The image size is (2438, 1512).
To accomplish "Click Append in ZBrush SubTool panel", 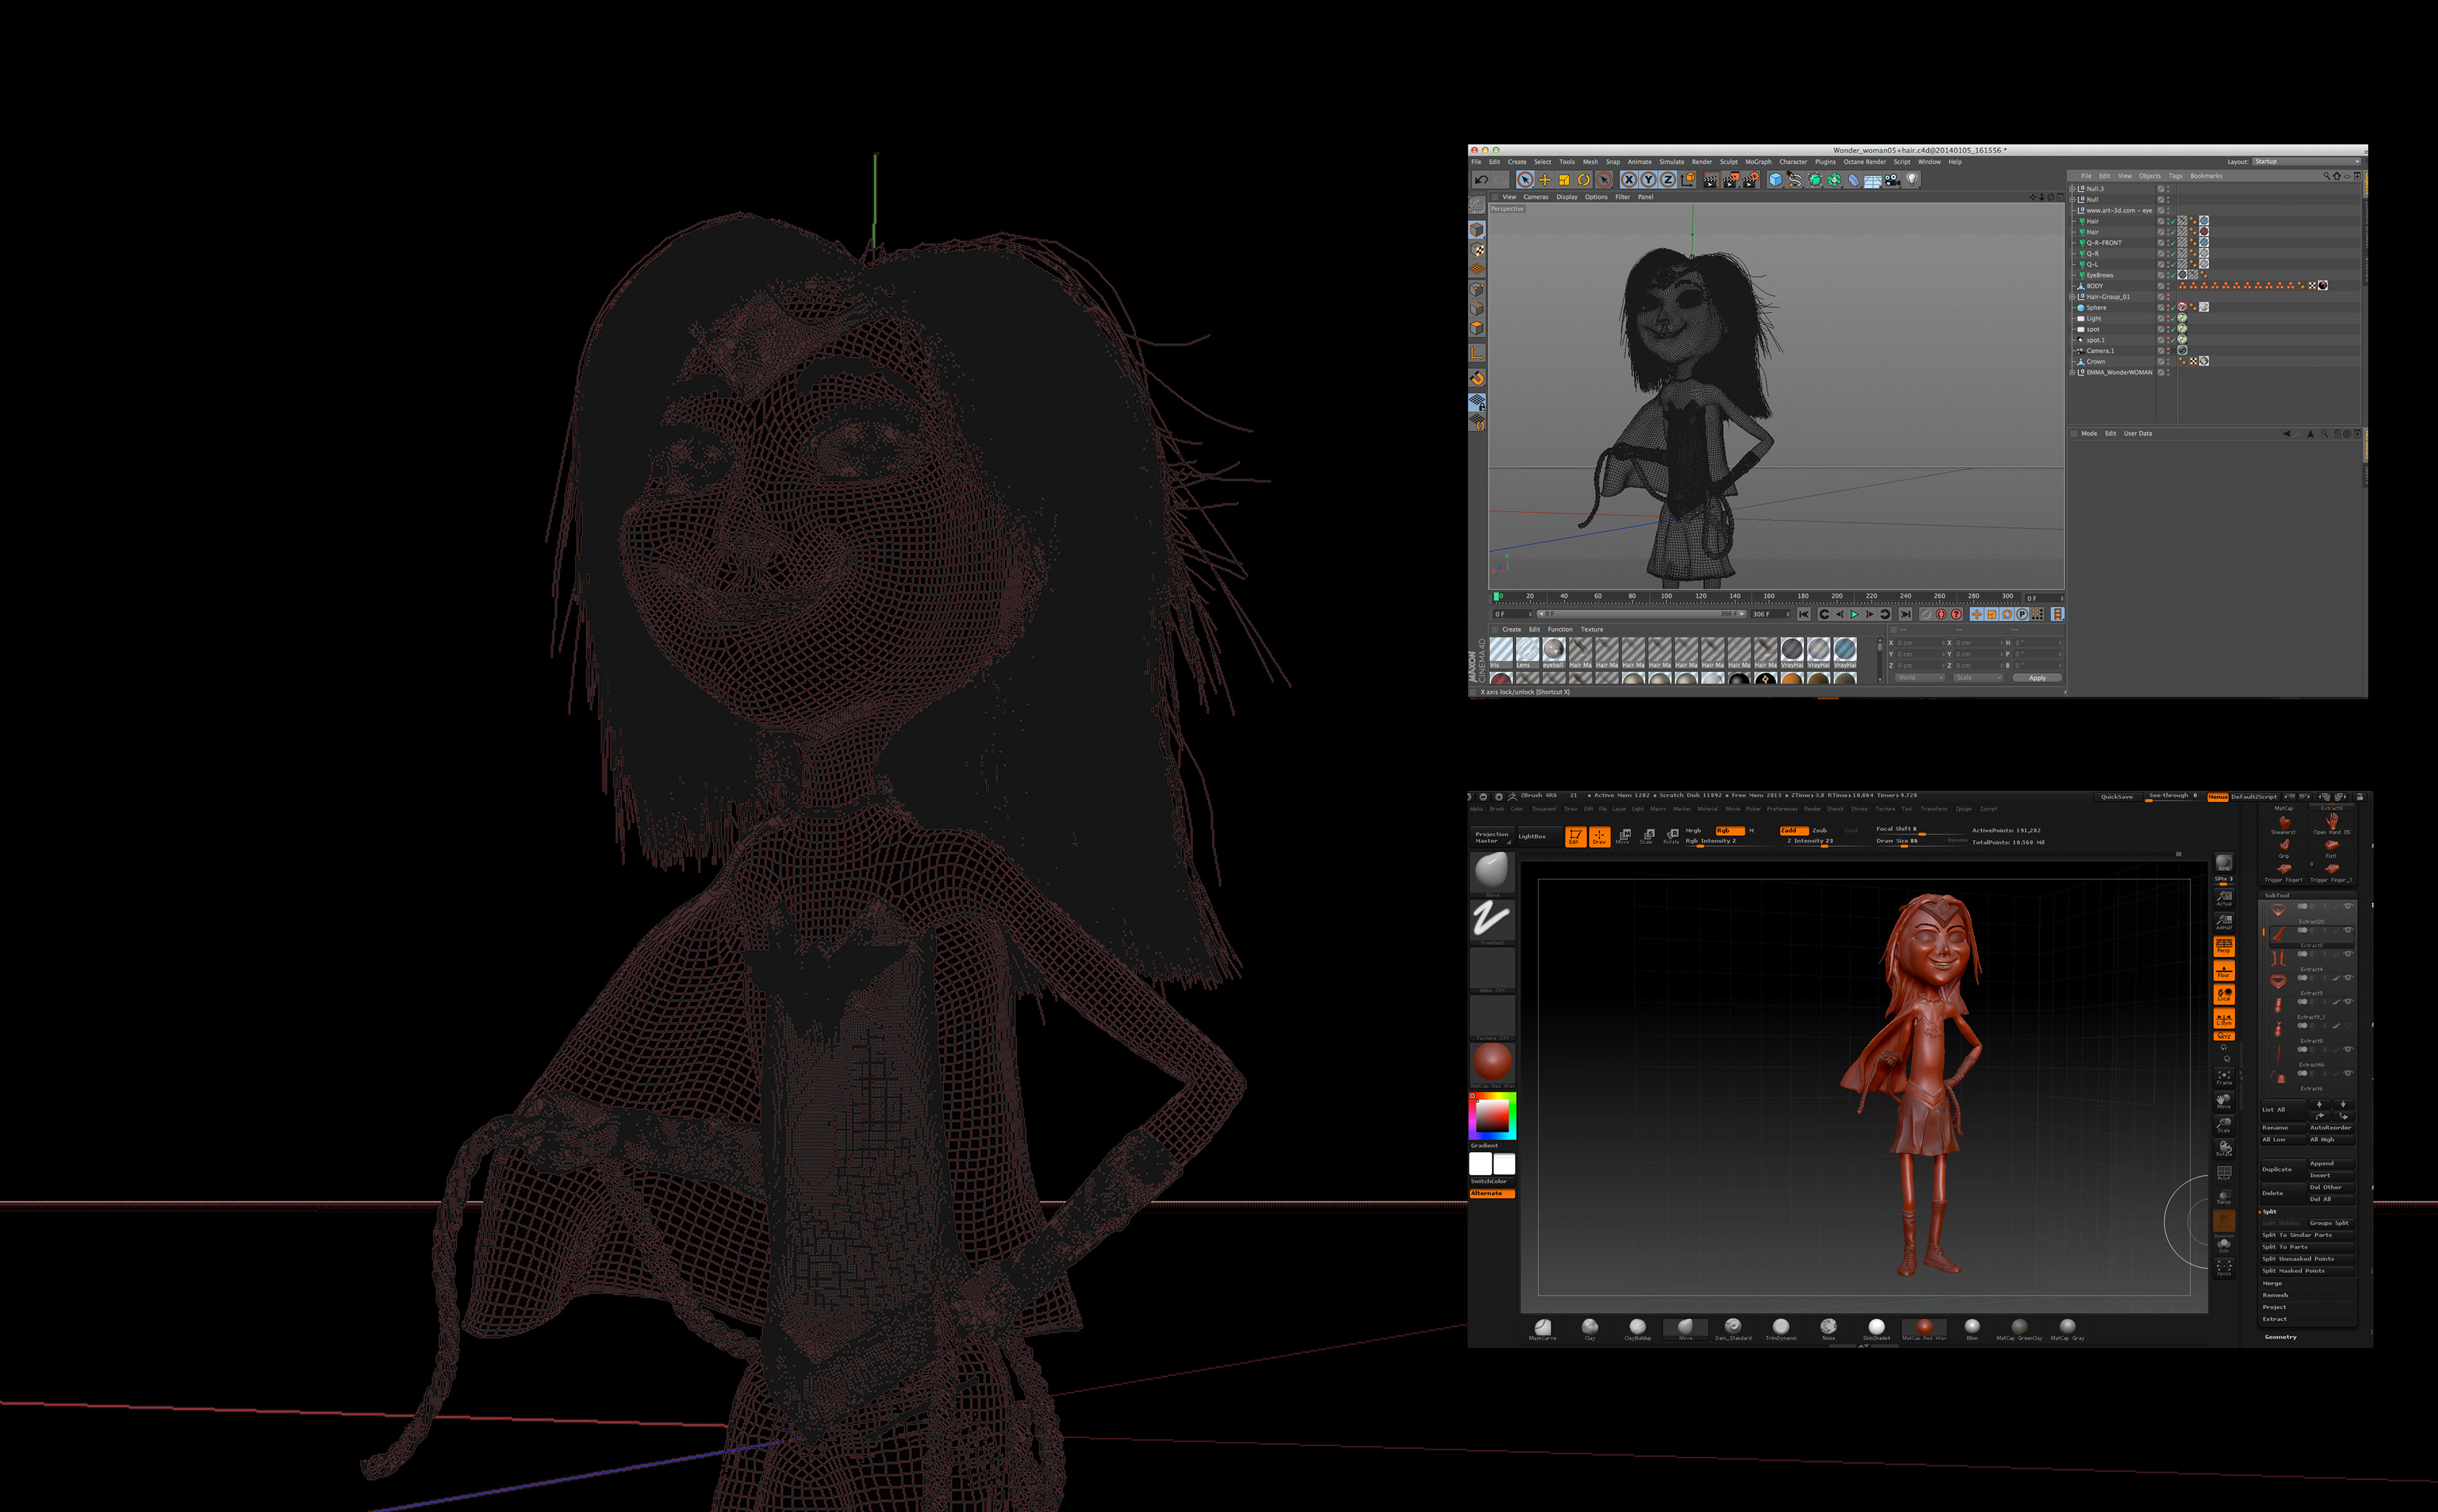I will point(2332,1164).
